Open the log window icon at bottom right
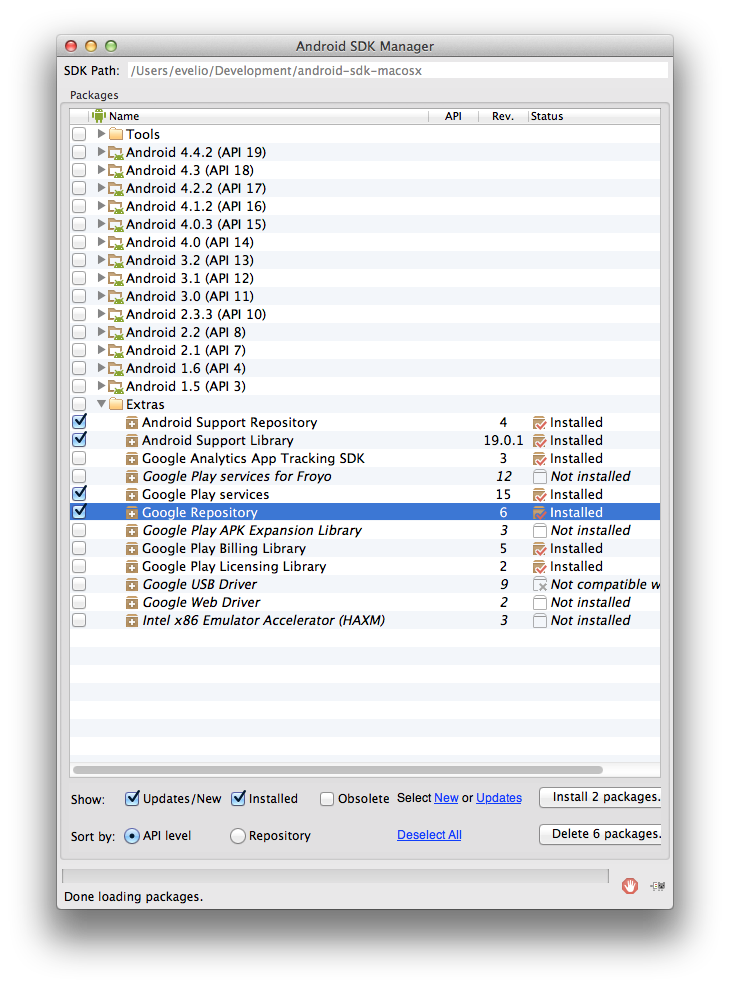730x988 pixels. [658, 886]
